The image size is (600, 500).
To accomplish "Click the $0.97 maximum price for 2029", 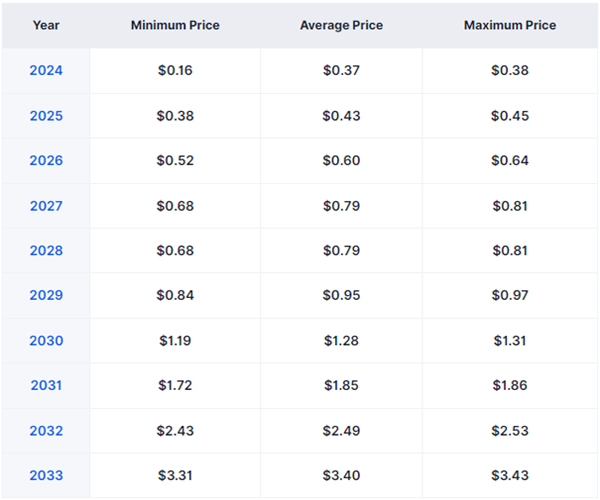I will [510, 296].
